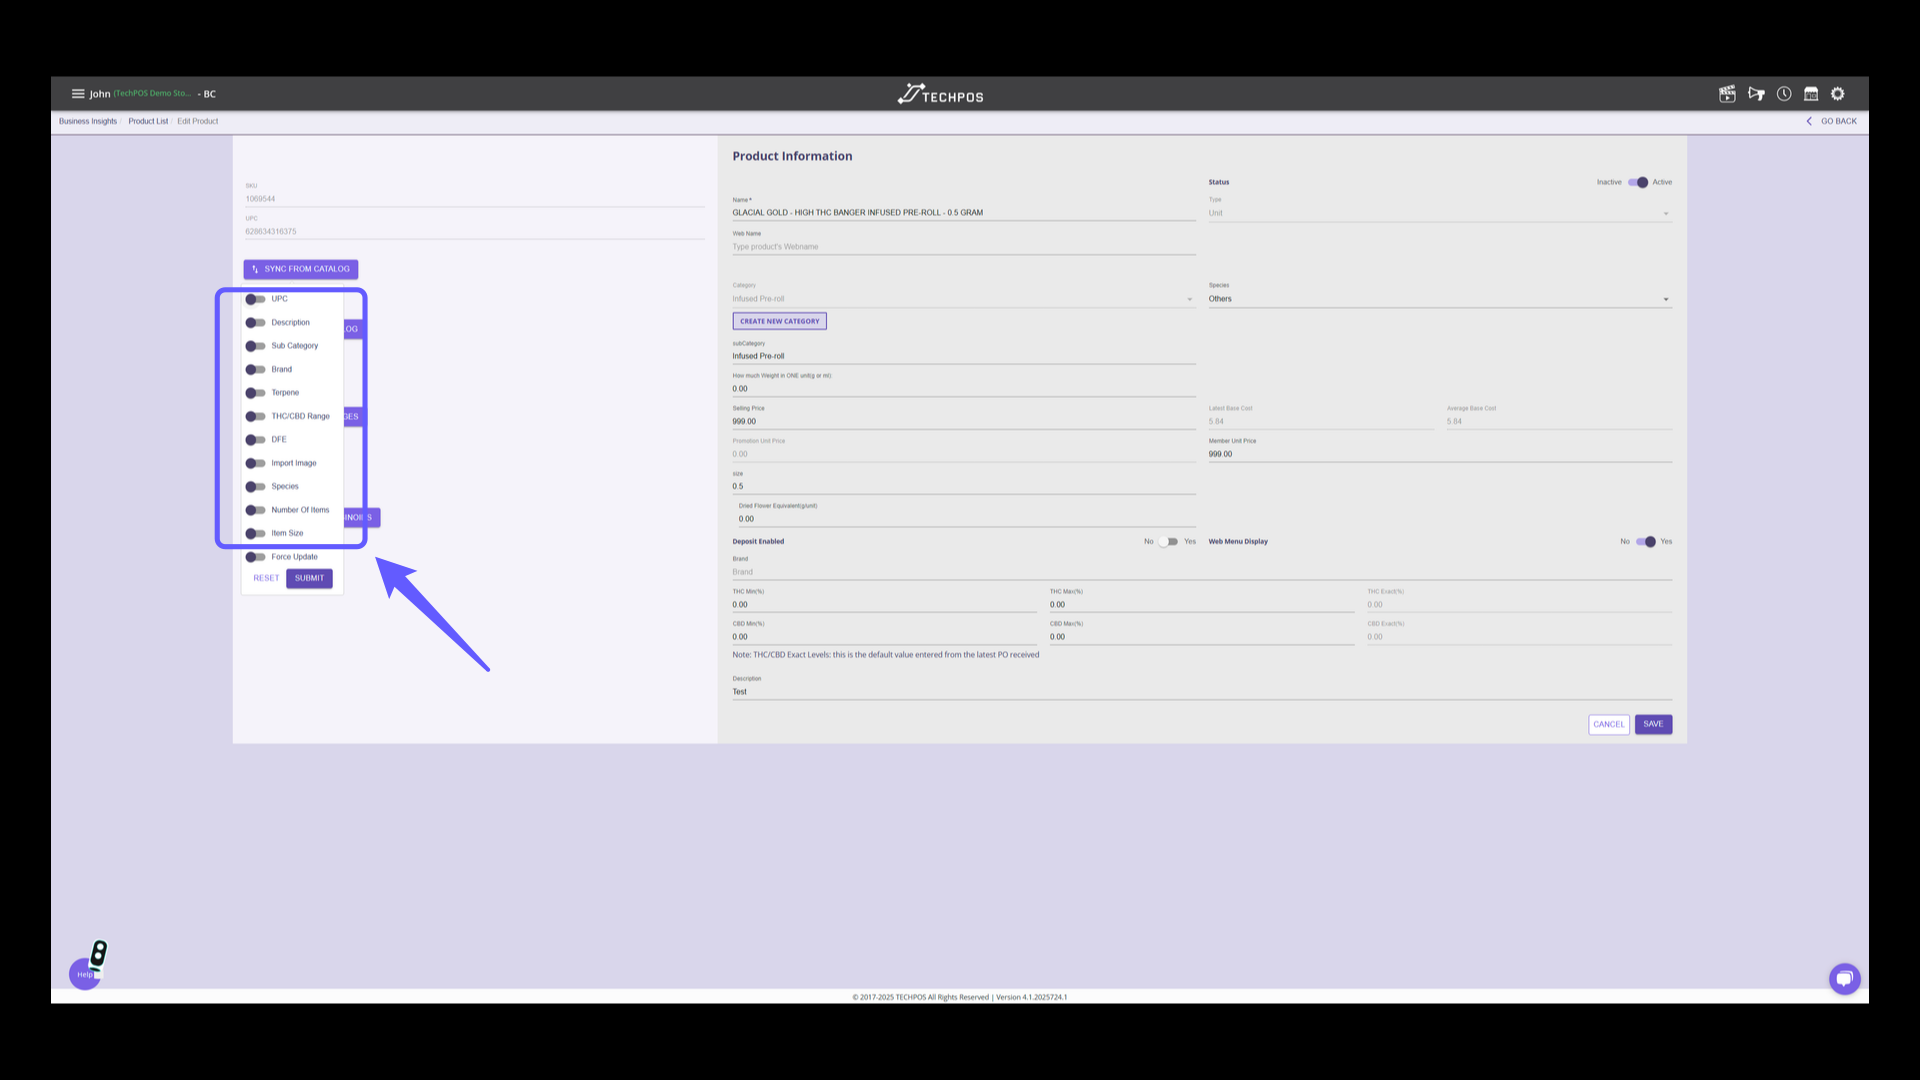Toggle the Web Menu Display switch
This screenshot has width=1920, height=1080.
[1645, 542]
